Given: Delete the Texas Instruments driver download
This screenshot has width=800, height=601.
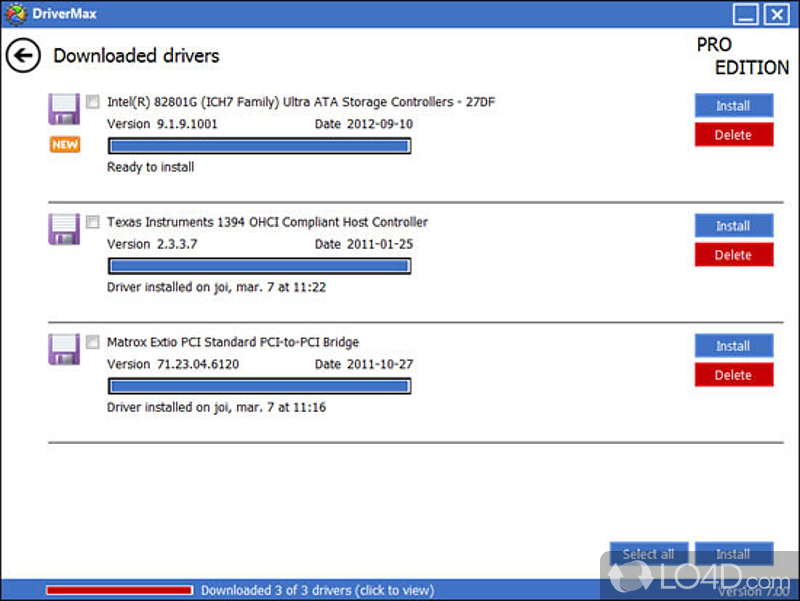Looking at the screenshot, I should point(734,254).
